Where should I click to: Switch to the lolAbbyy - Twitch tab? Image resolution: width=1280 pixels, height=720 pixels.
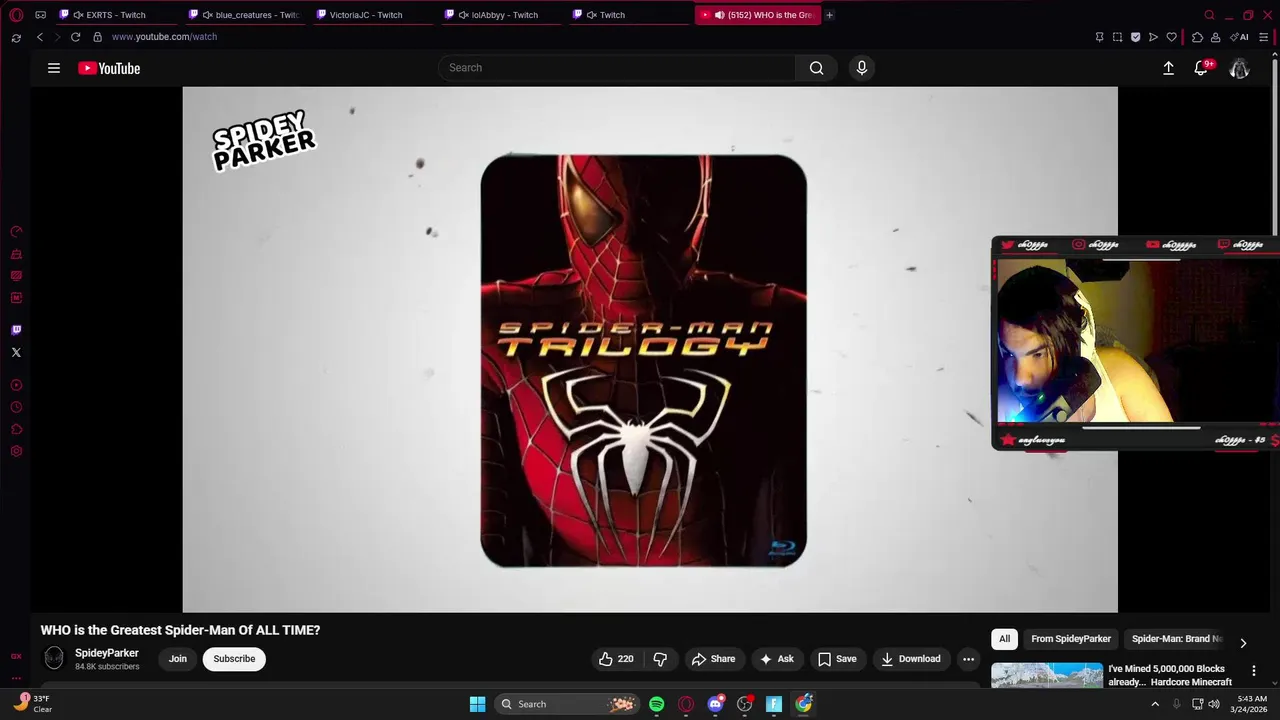click(500, 15)
